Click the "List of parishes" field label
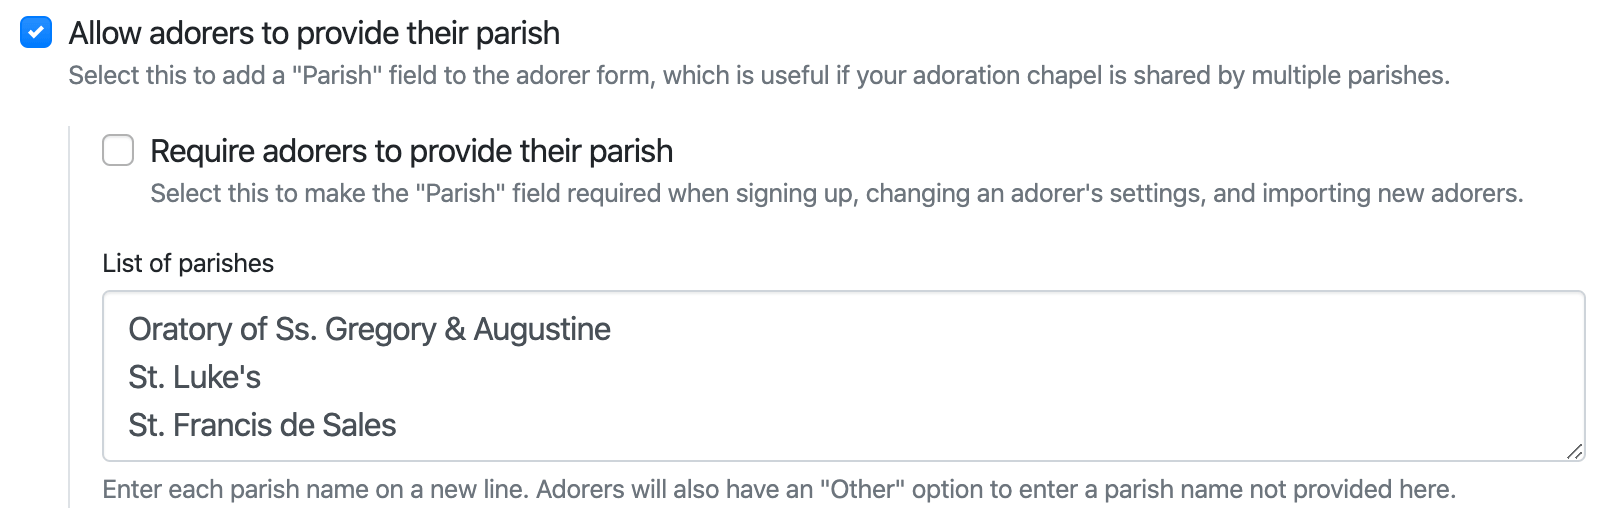This screenshot has width=1606, height=528. coord(188,263)
